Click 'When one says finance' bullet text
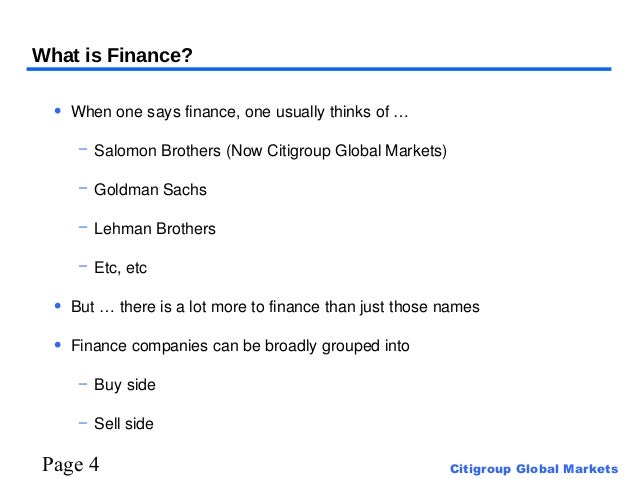638x479 pixels. [240, 112]
